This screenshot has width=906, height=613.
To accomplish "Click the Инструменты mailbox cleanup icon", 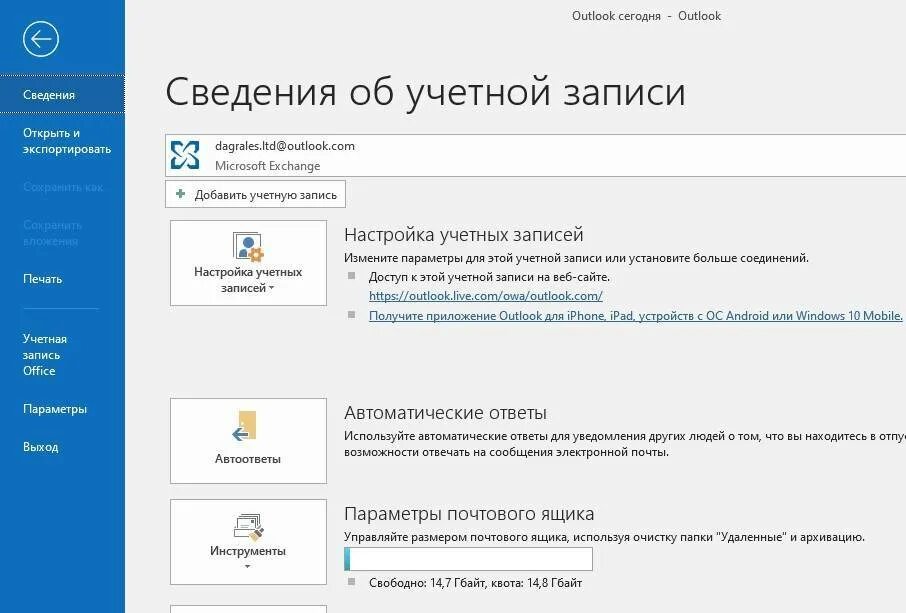I will 248,527.
